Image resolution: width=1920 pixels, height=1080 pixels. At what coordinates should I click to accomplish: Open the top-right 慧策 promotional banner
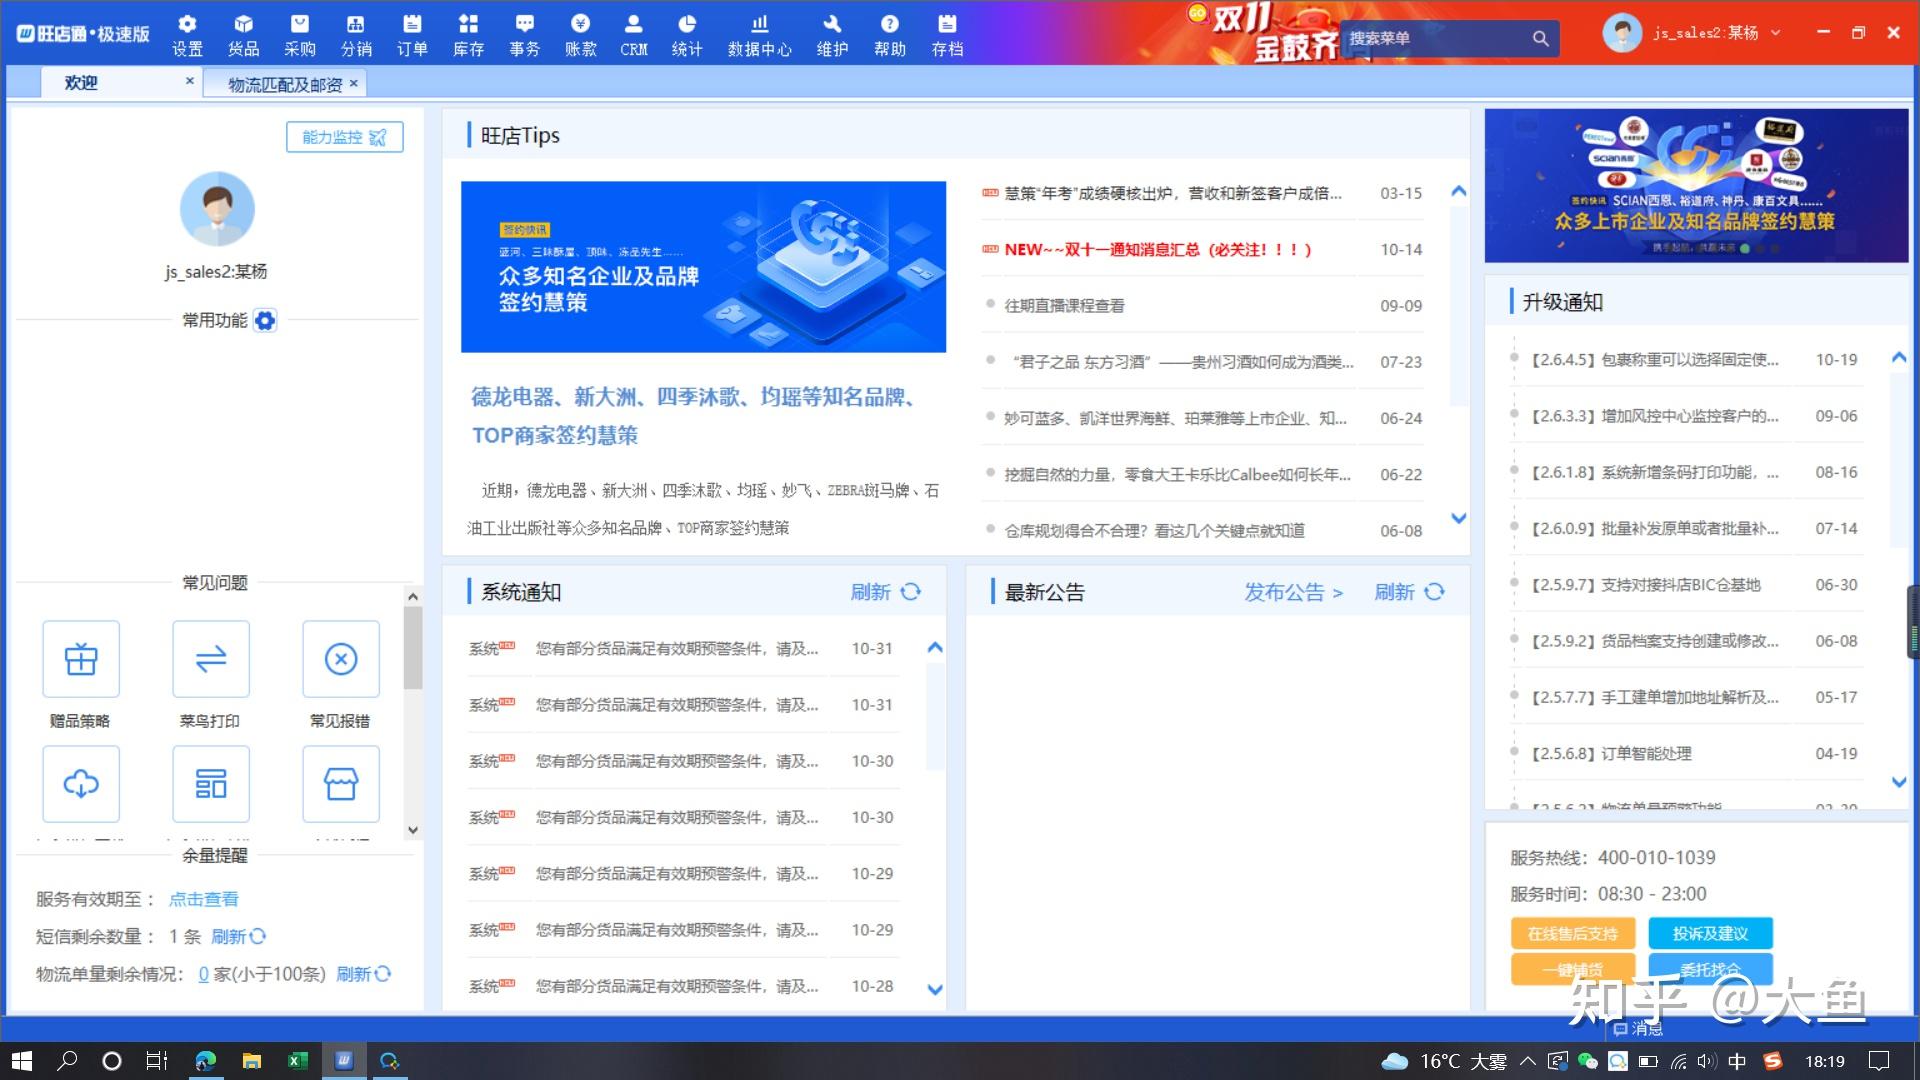click(x=1696, y=186)
